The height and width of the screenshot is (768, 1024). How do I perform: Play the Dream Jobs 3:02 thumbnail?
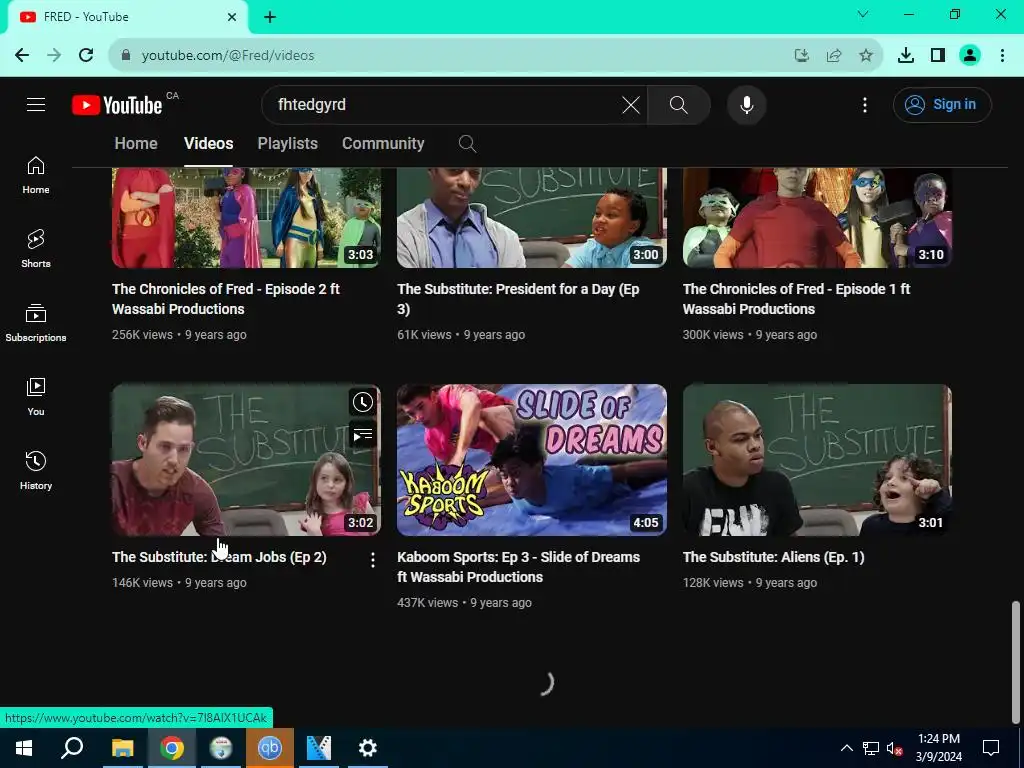click(x=246, y=460)
